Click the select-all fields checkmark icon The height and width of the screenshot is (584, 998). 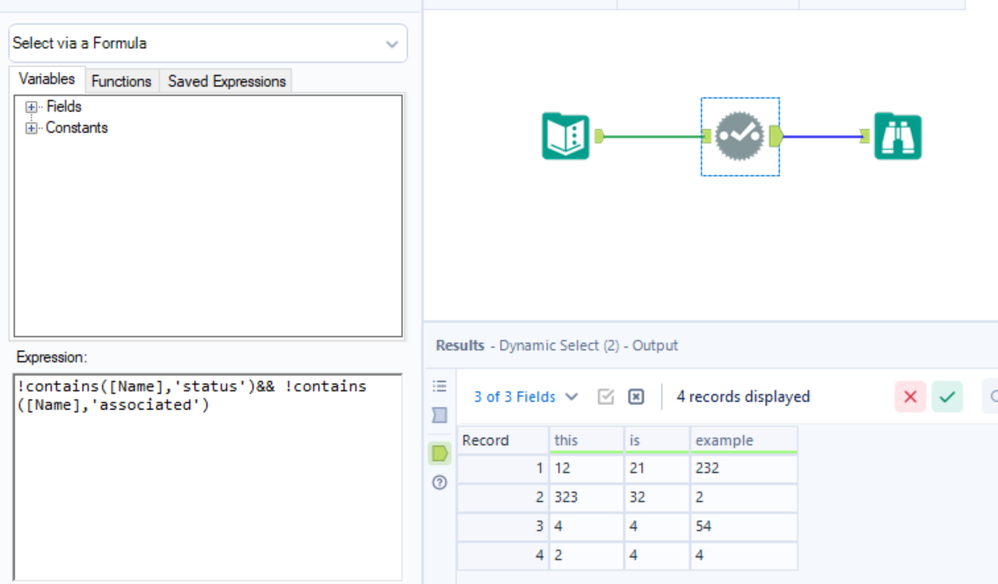coord(606,397)
